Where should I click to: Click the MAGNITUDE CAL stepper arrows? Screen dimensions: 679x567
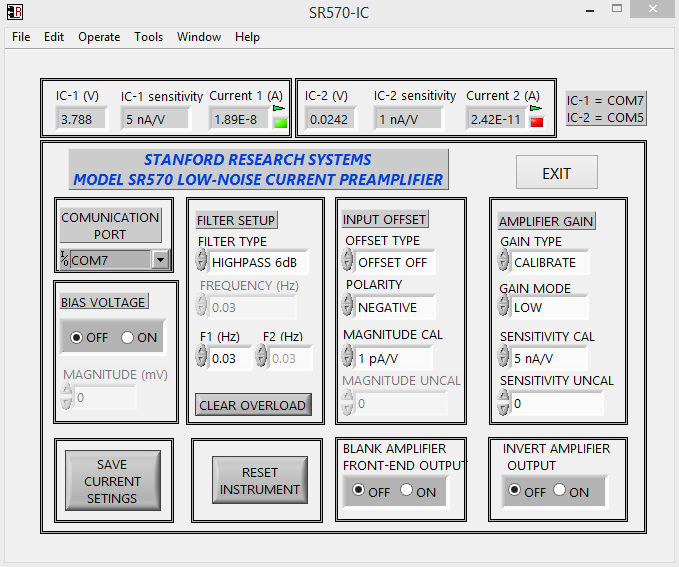pos(347,356)
